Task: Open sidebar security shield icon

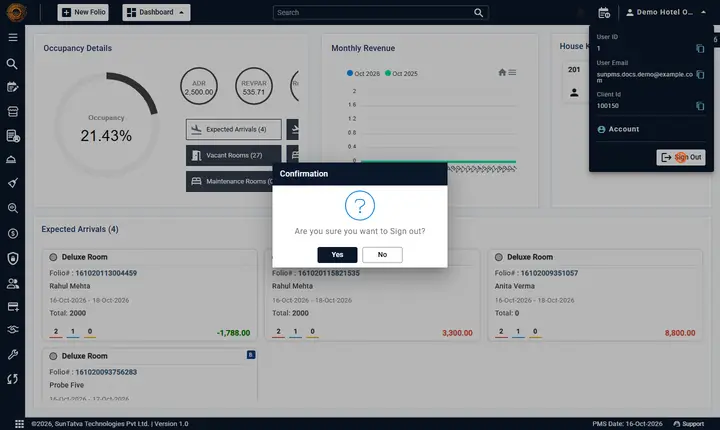Action: [13, 259]
